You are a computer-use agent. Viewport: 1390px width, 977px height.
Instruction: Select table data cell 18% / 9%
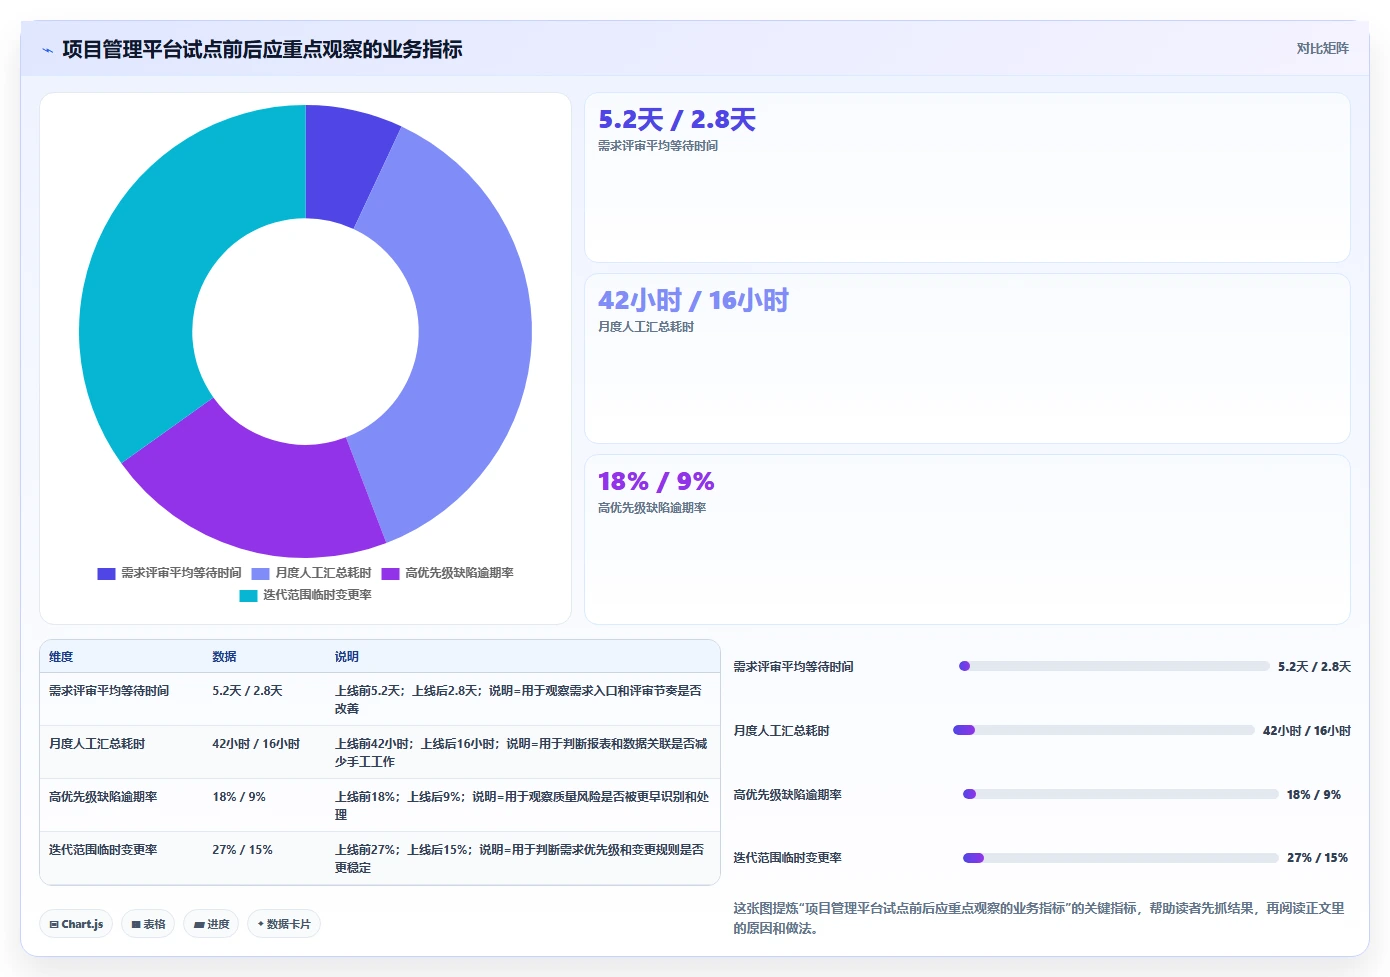[x=239, y=797]
